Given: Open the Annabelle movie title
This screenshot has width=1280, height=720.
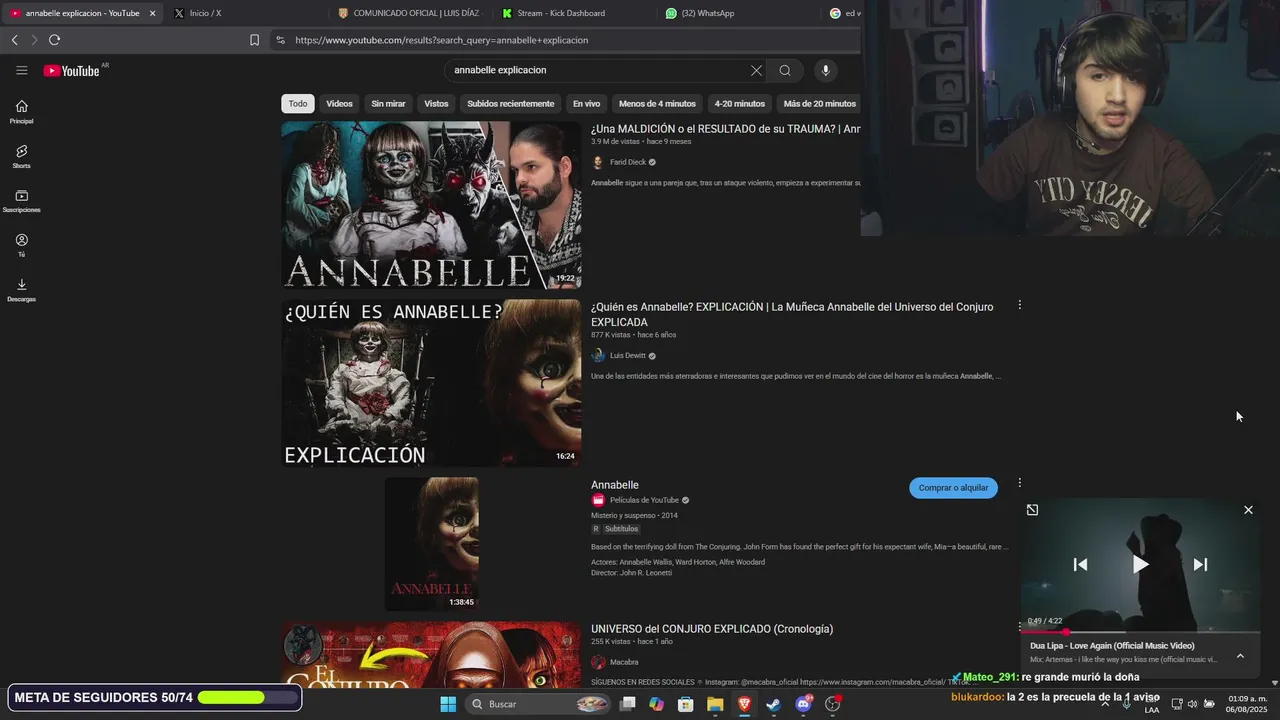Looking at the screenshot, I should pyautogui.click(x=615, y=485).
